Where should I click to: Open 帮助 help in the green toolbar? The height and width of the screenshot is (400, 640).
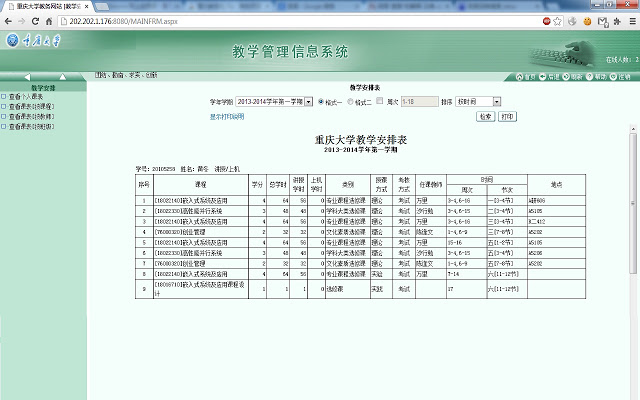point(596,77)
